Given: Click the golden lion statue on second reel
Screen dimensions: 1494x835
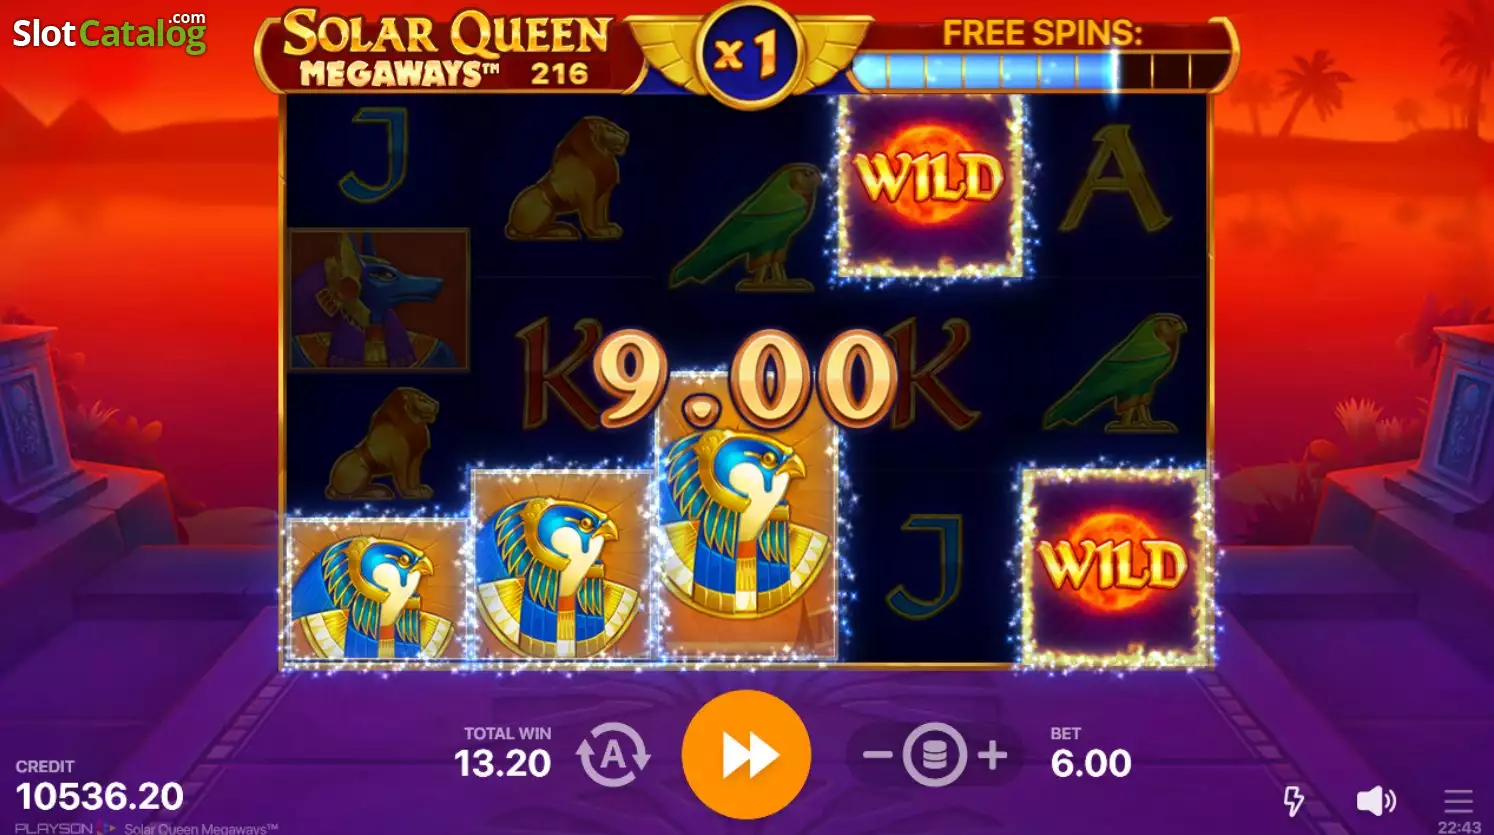Looking at the screenshot, I should (x=567, y=179).
